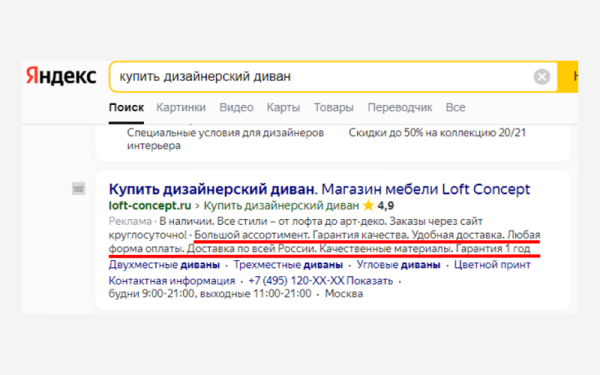This screenshot has width=600, height=375.
Task: Click green breadcrumb 'Купить дизайнерский диван'
Action: click(x=281, y=206)
